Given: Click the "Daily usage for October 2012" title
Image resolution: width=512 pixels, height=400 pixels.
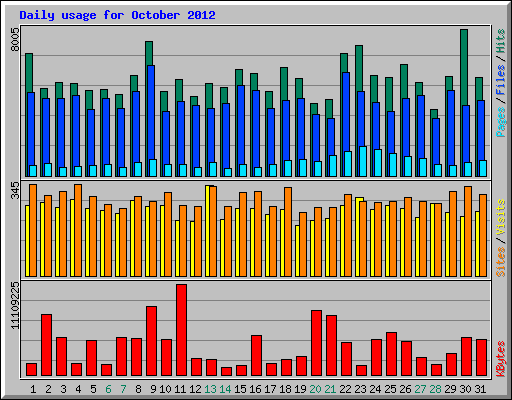Looking at the screenshot, I should (x=117, y=15).
